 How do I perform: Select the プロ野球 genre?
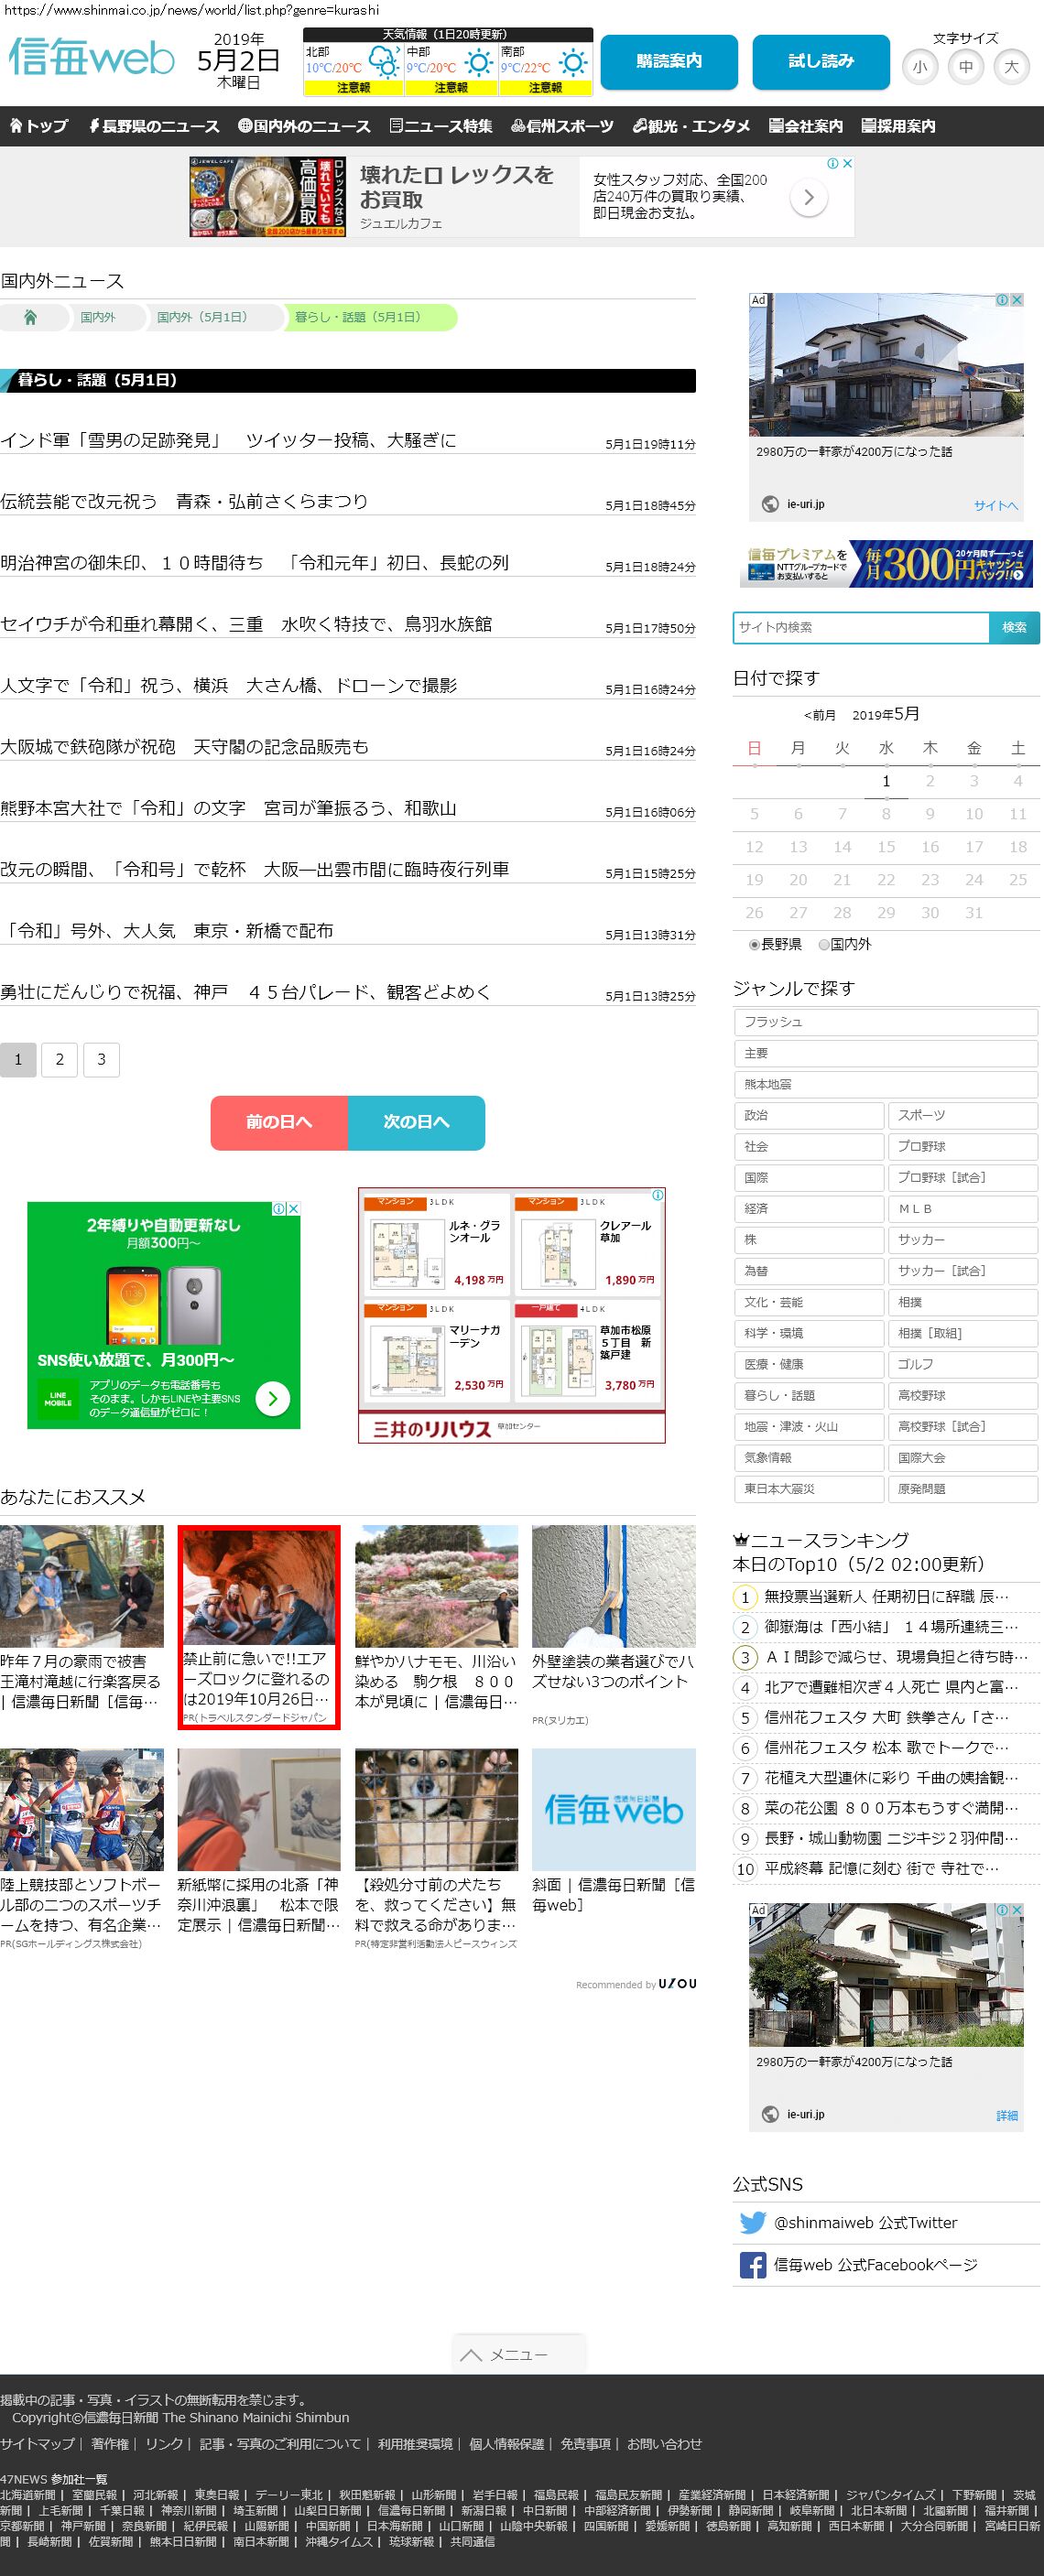point(963,1146)
